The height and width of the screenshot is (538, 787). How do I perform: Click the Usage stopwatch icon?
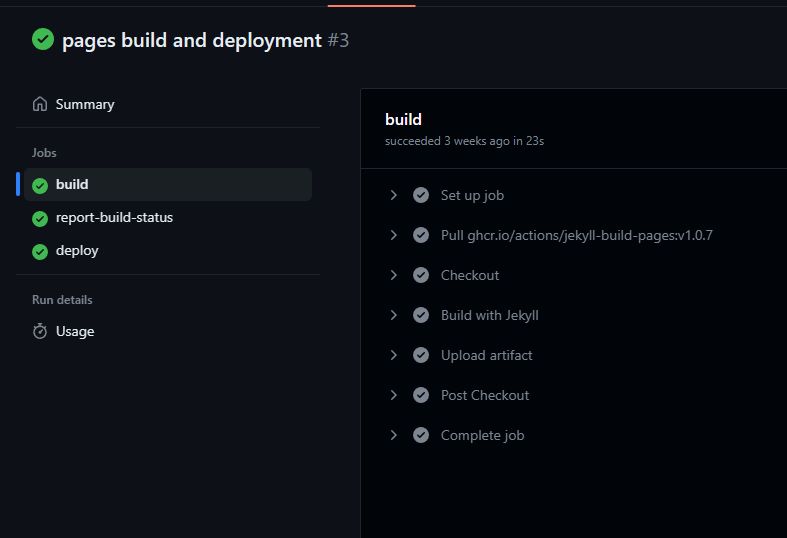tap(40, 331)
